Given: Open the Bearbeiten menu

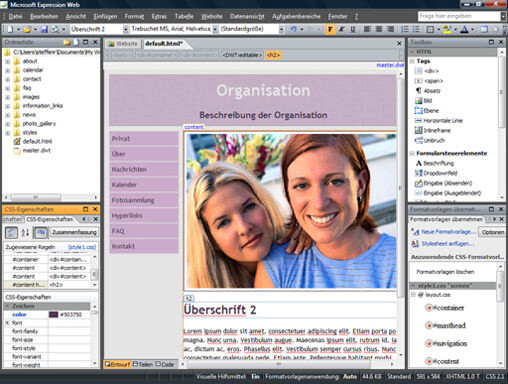Looking at the screenshot, I should pos(44,16).
